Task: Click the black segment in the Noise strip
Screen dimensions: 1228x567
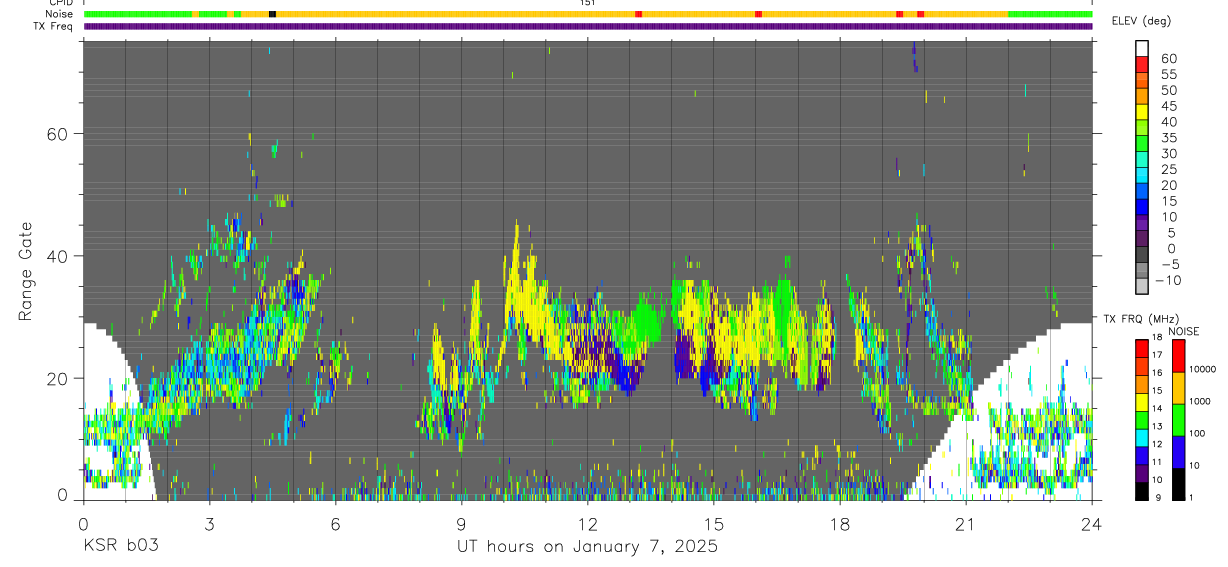Action: 272,14
